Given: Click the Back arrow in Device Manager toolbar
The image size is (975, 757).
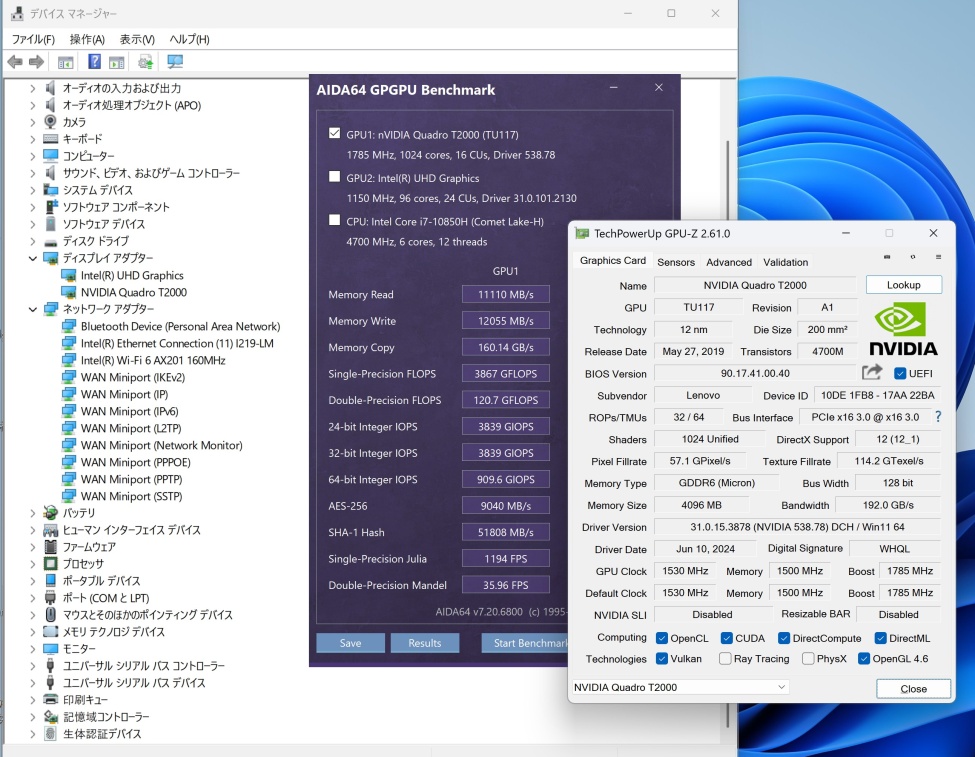Looking at the screenshot, I should [15, 62].
